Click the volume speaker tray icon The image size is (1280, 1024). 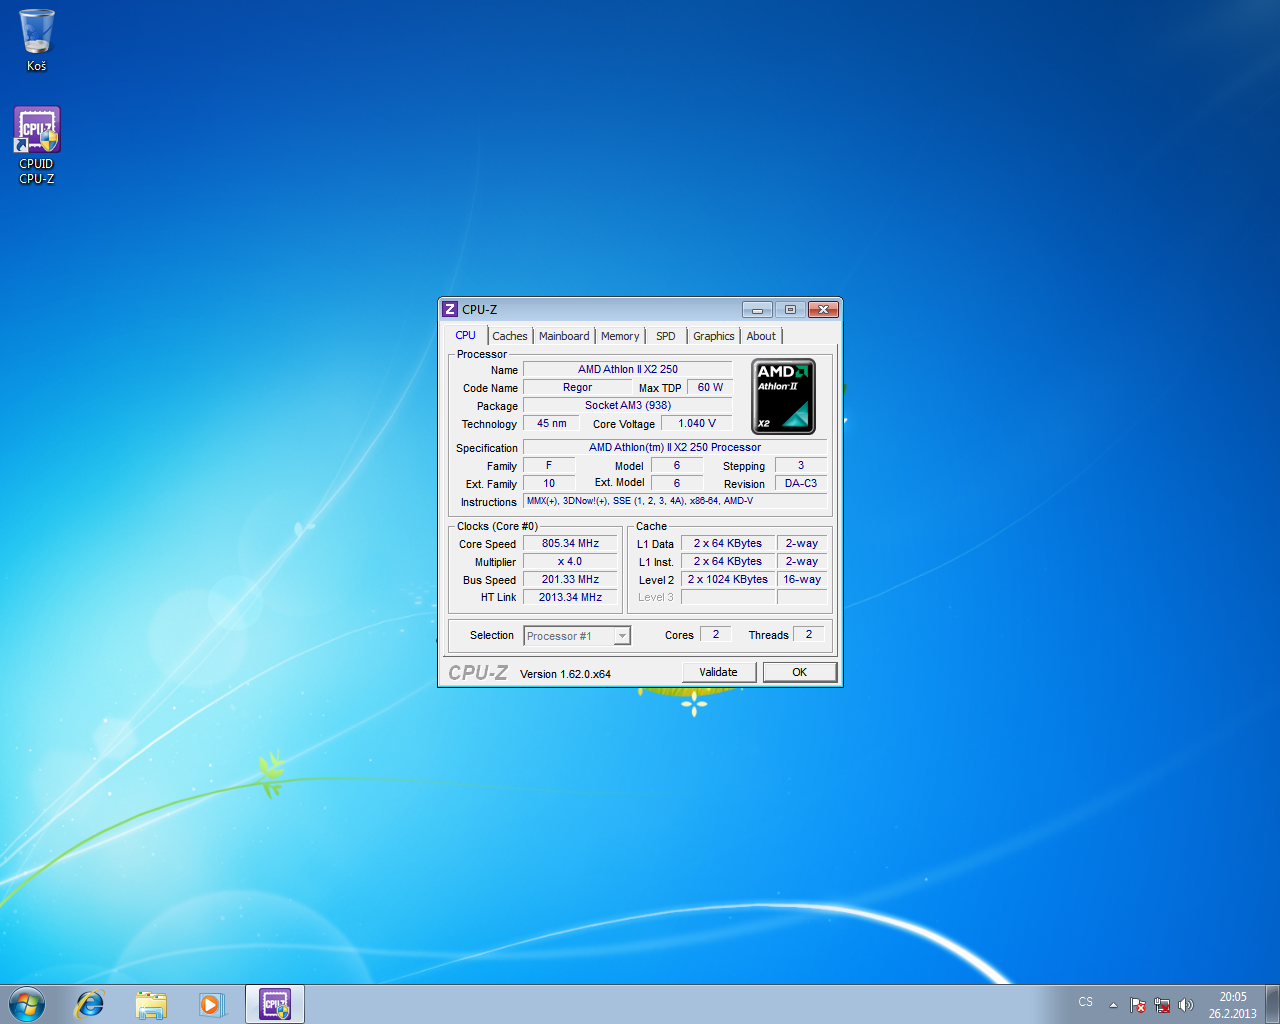pyautogui.click(x=1186, y=1005)
